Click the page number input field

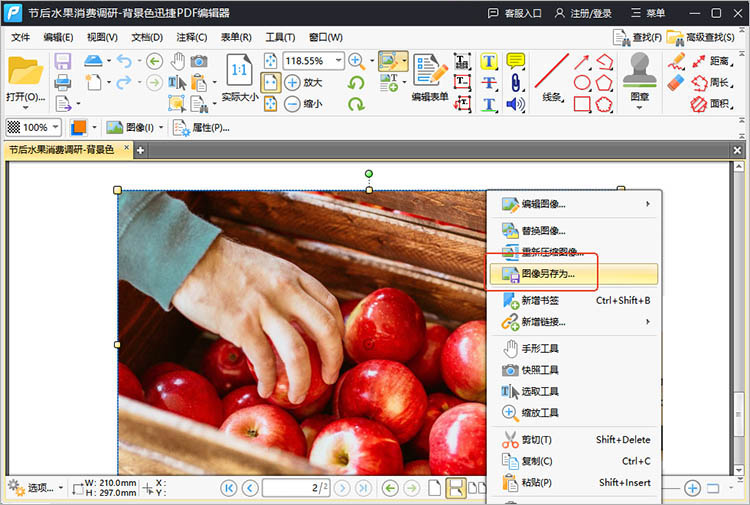[296, 488]
